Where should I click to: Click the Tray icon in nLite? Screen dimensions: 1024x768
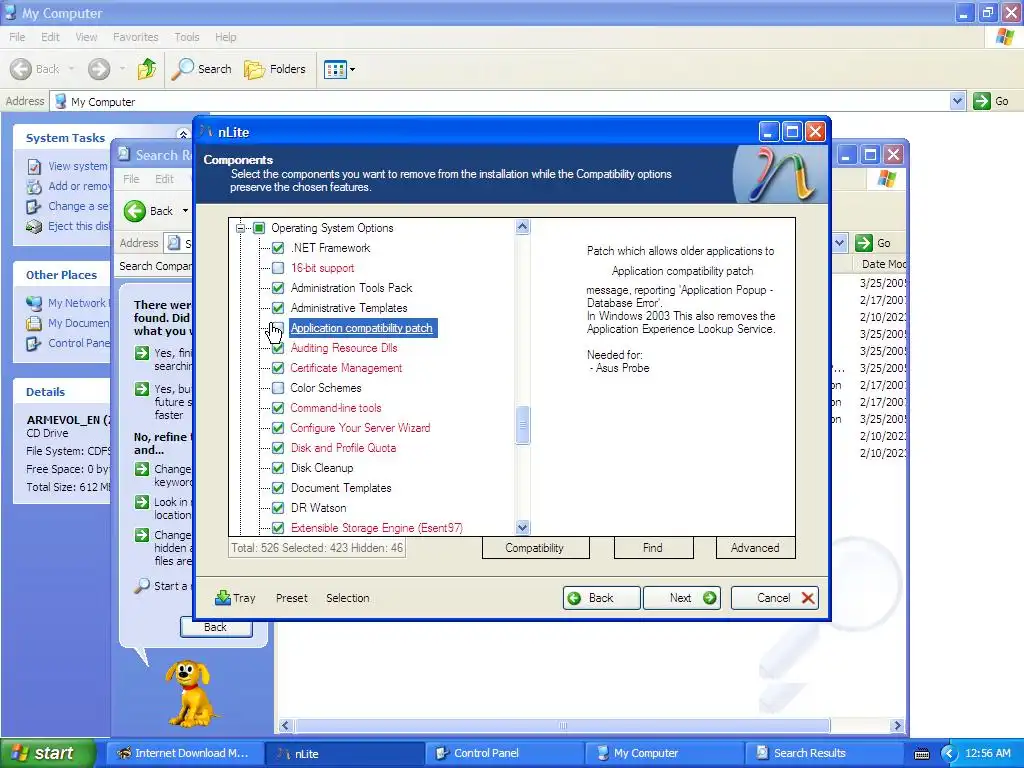[223, 598]
